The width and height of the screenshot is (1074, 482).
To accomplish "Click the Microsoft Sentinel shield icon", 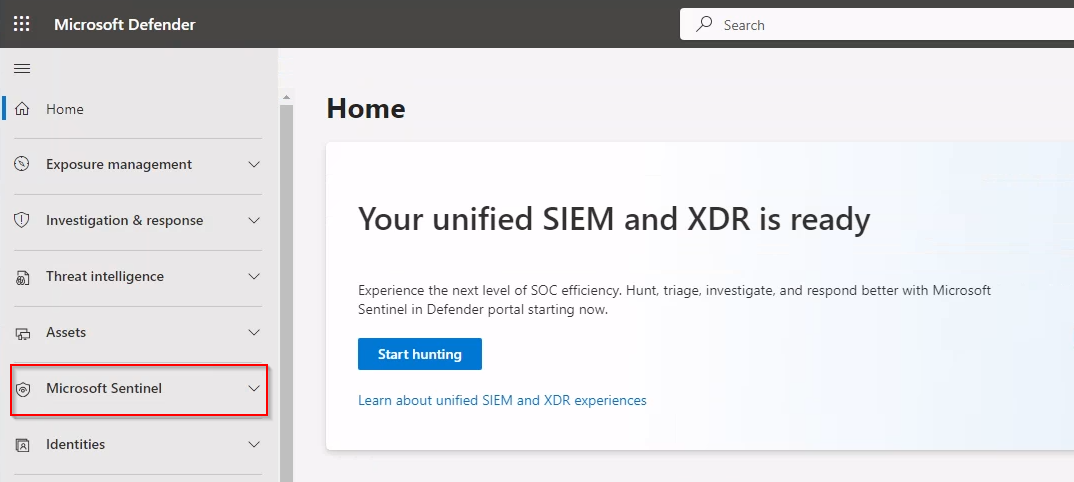I will pos(23,389).
